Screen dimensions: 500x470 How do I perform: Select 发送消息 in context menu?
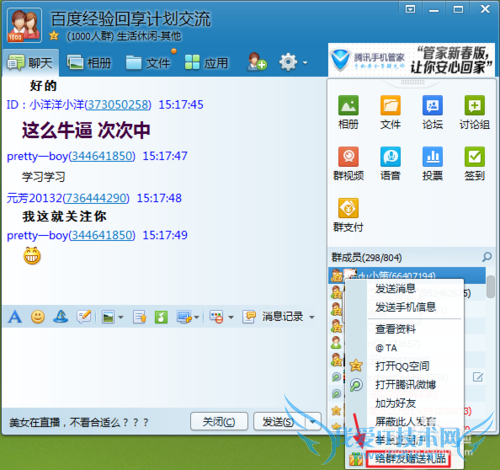395,289
